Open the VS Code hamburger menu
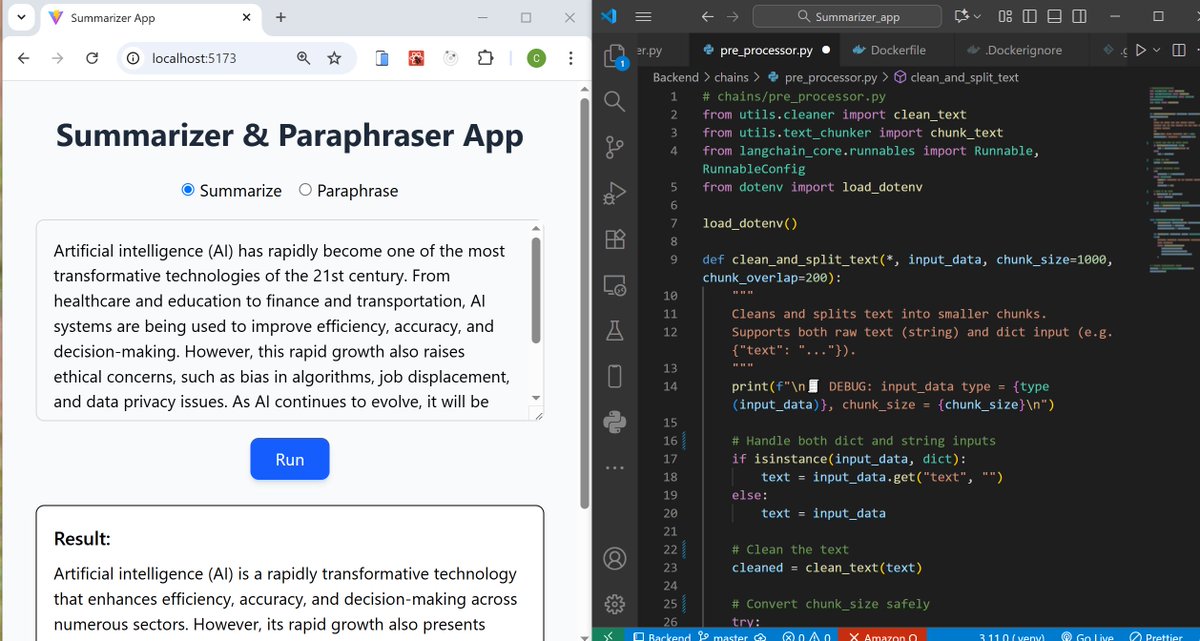This screenshot has height=641, width=1200. (x=643, y=16)
